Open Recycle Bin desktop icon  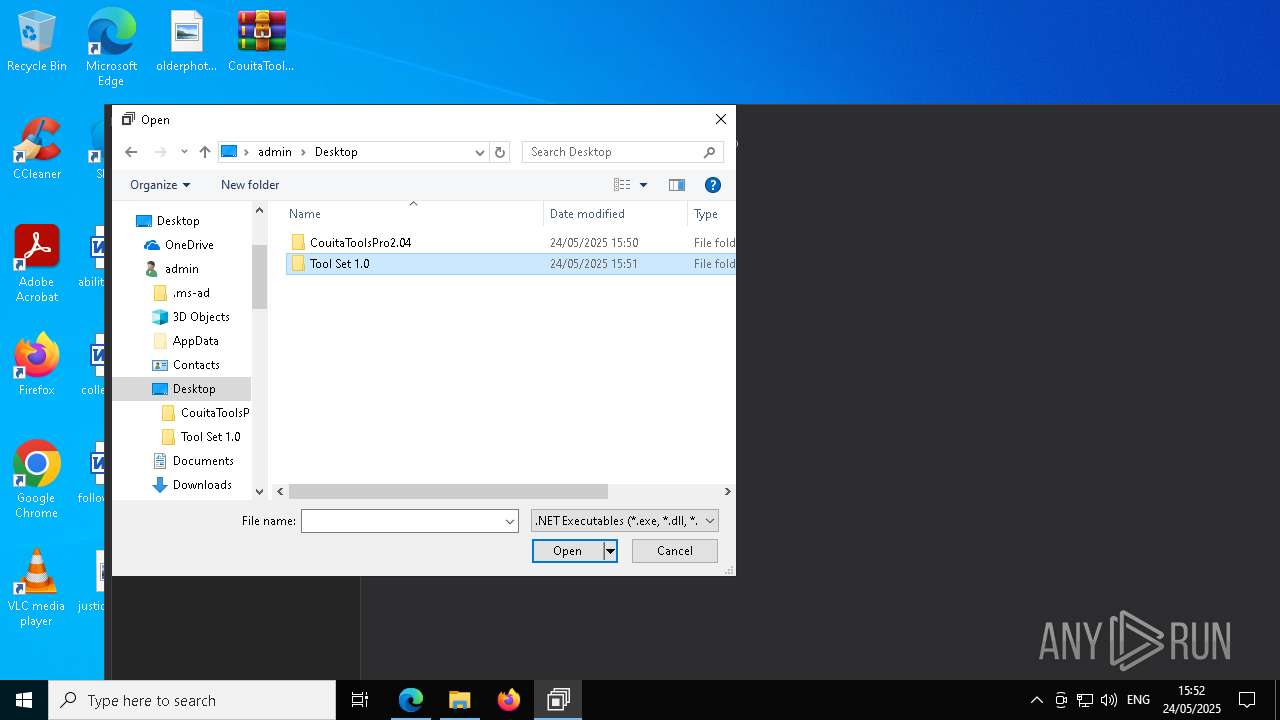click(37, 42)
